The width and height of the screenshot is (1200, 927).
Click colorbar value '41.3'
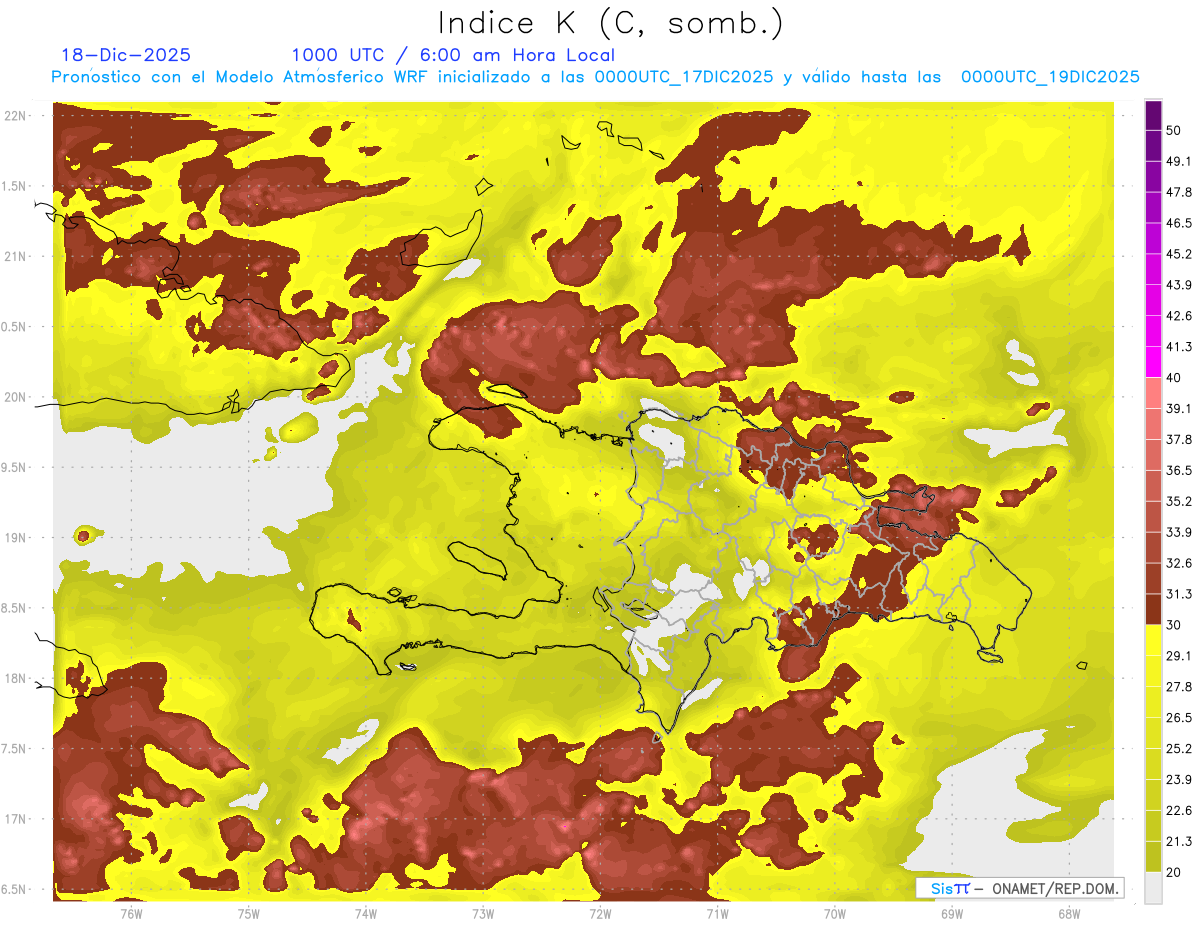tap(1178, 347)
